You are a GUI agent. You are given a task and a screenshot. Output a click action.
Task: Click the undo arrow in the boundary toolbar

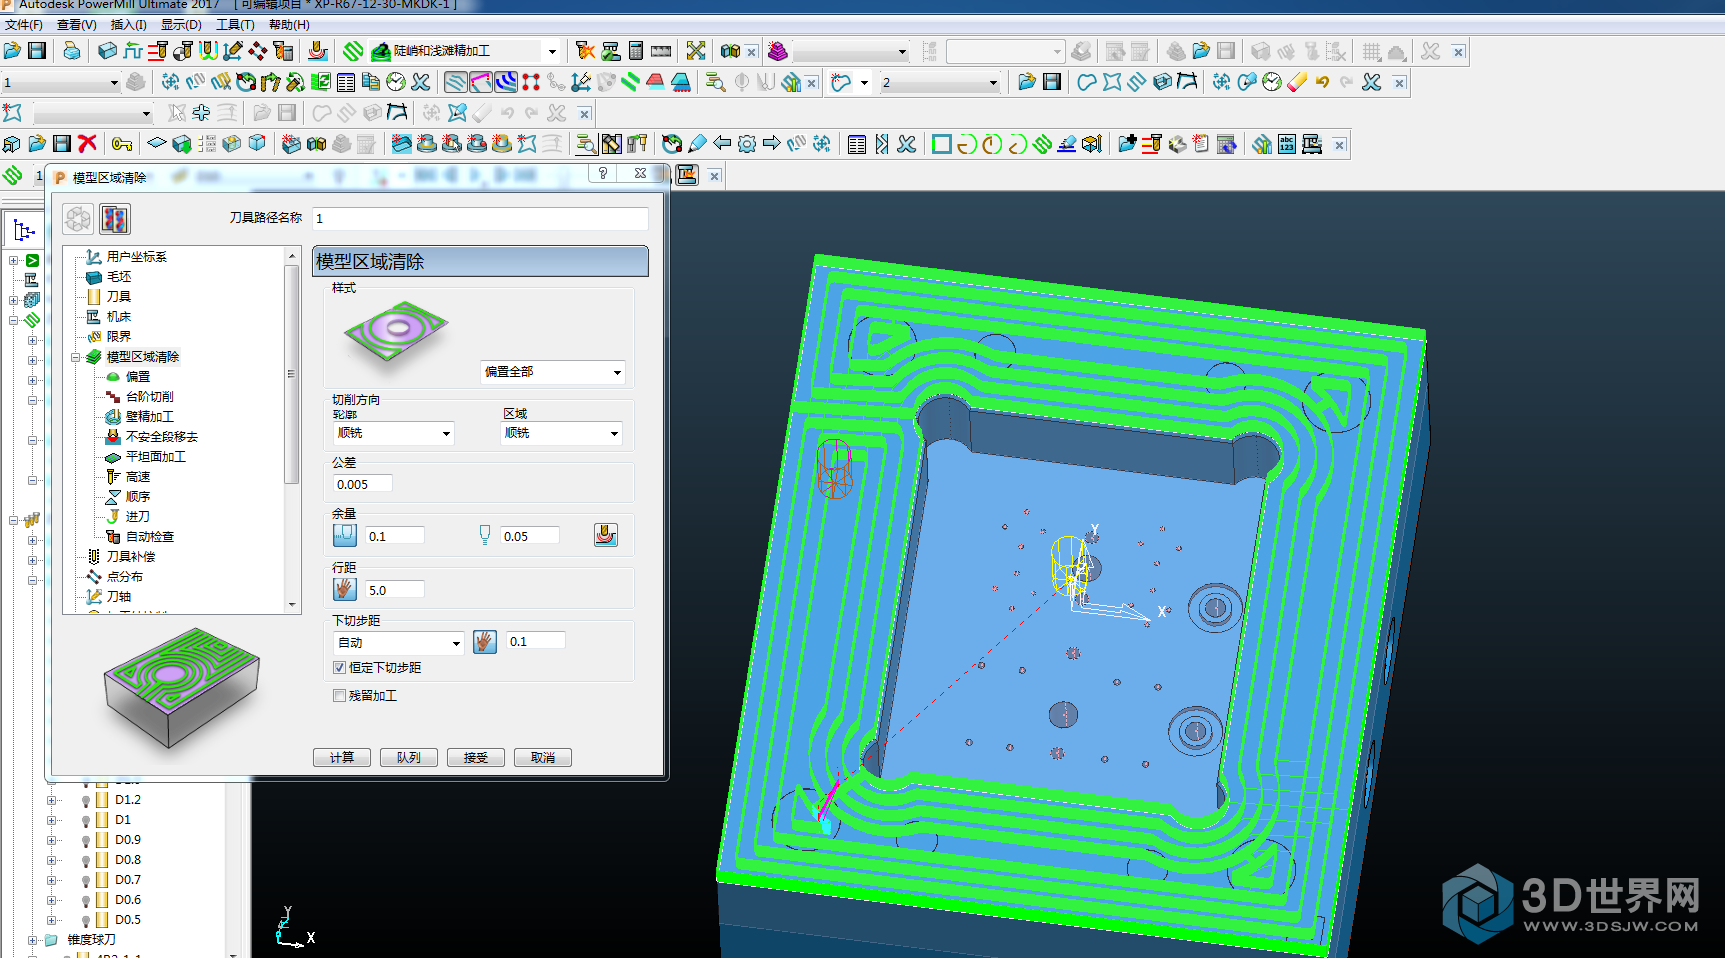click(1322, 82)
